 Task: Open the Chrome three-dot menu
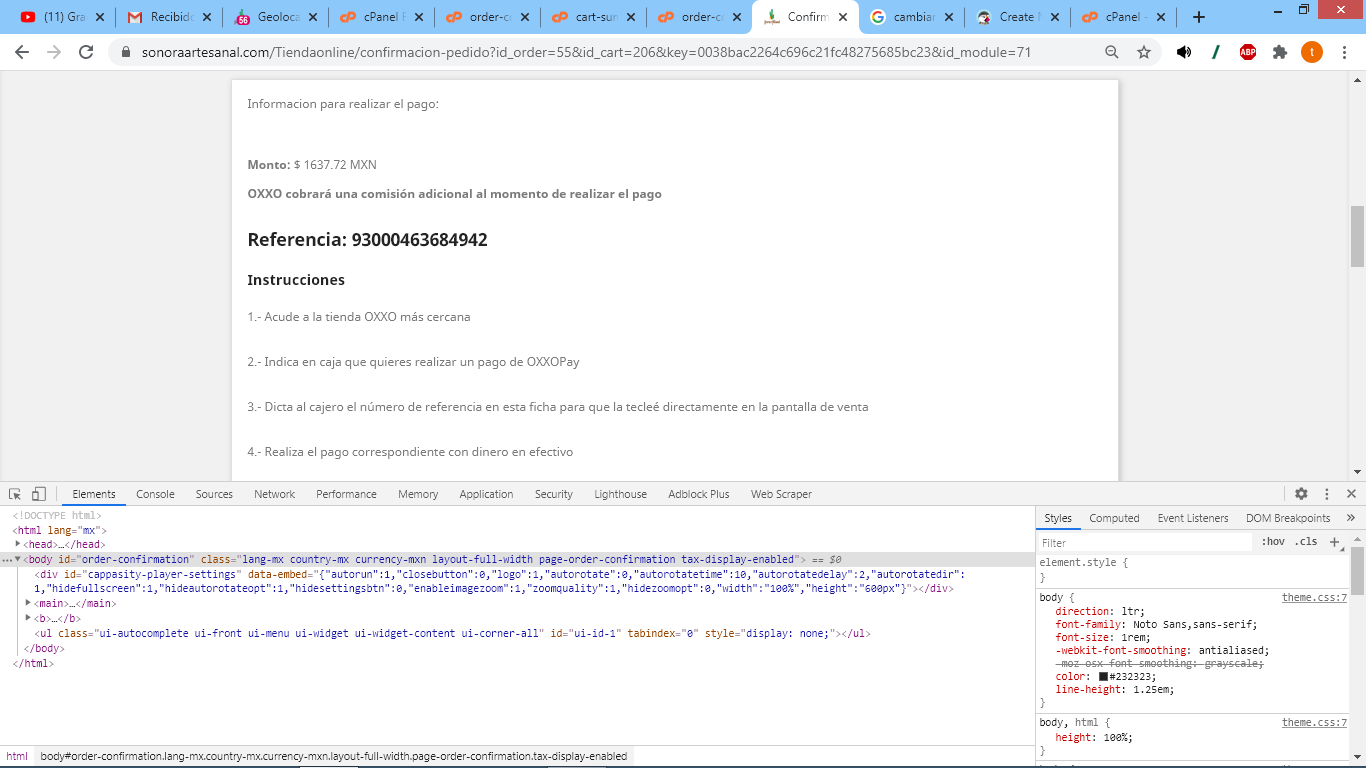coord(1344,52)
